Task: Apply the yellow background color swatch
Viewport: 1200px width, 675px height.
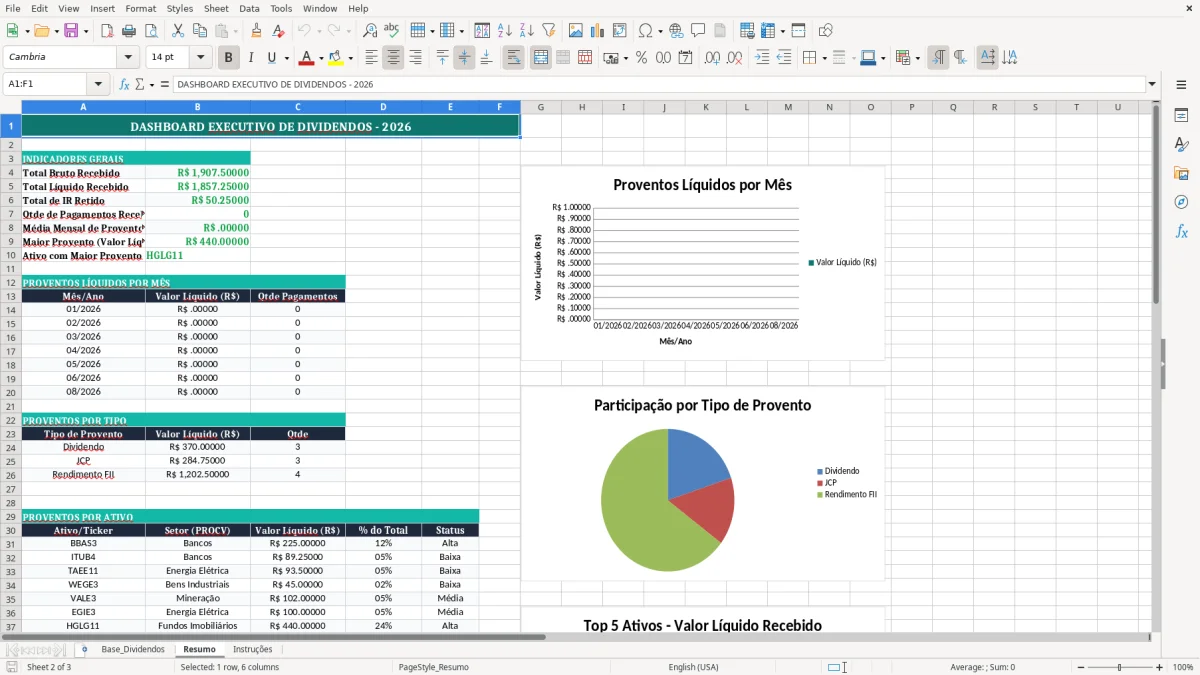Action: click(335, 58)
